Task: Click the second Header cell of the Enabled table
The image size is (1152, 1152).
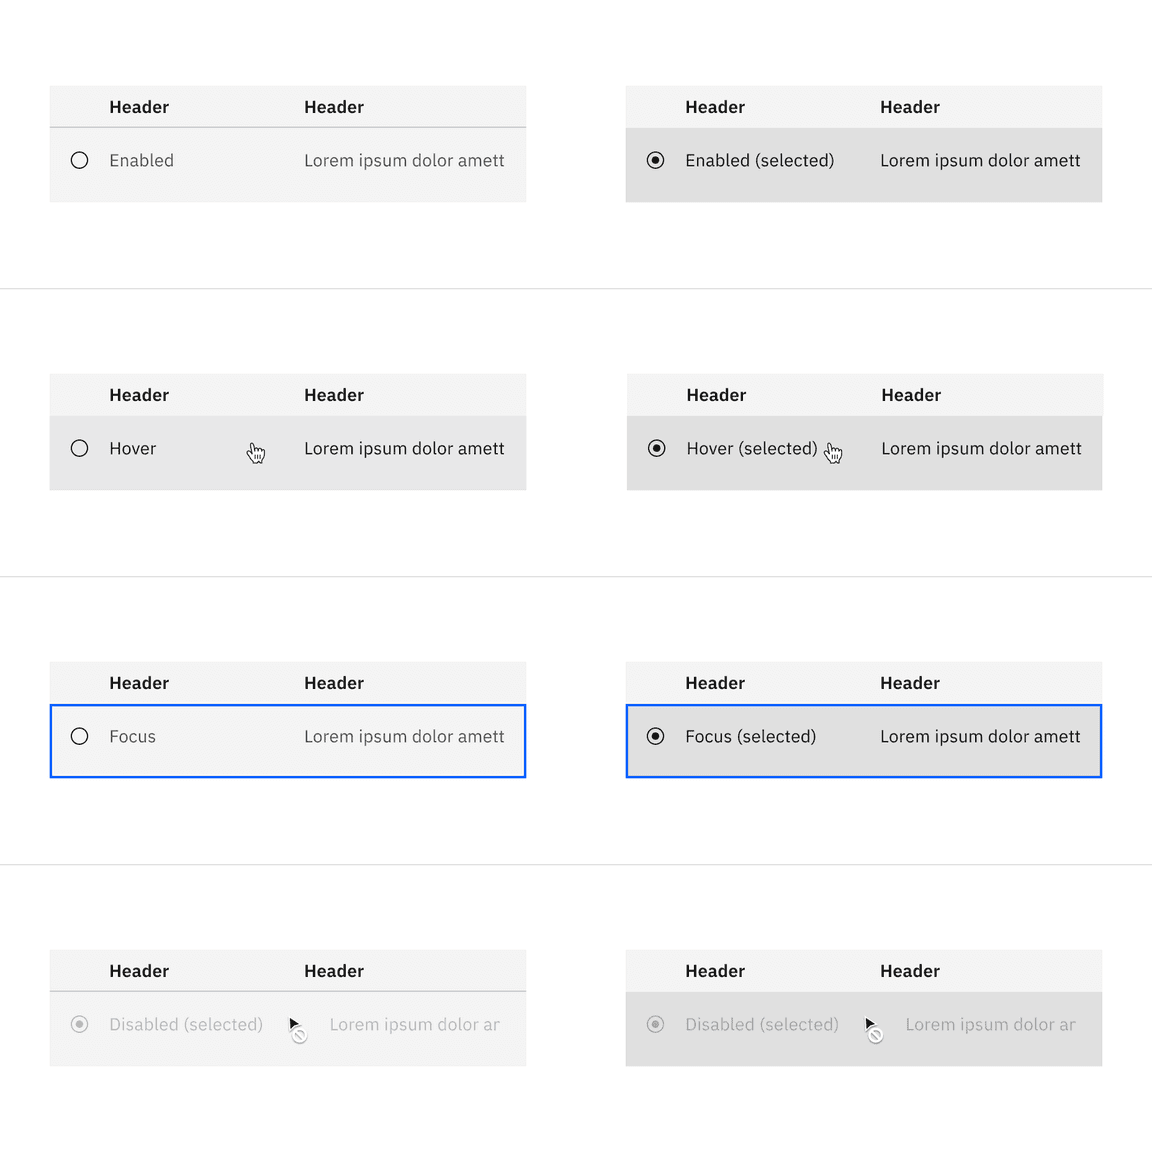Action: [x=334, y=107]
